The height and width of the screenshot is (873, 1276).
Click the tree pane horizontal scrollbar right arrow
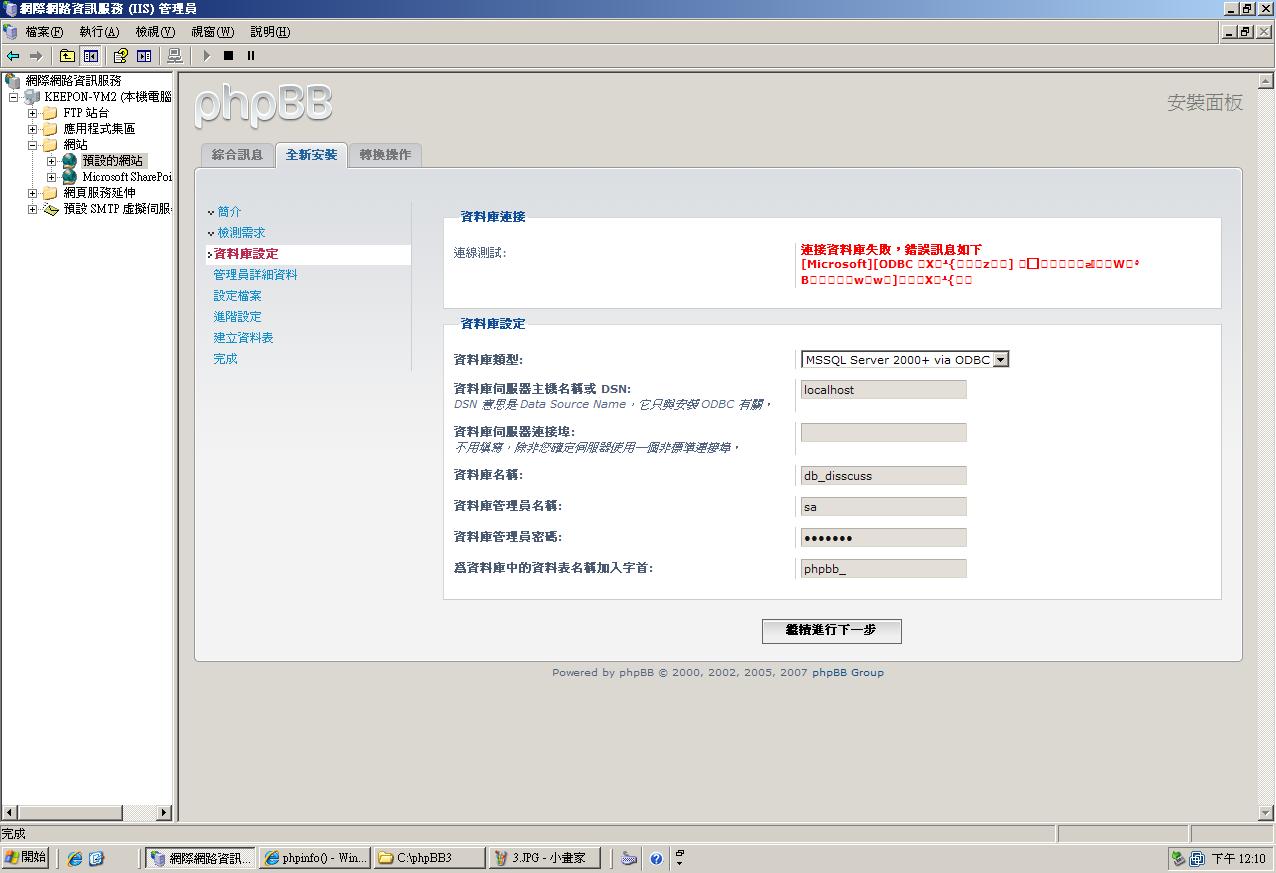165,813
